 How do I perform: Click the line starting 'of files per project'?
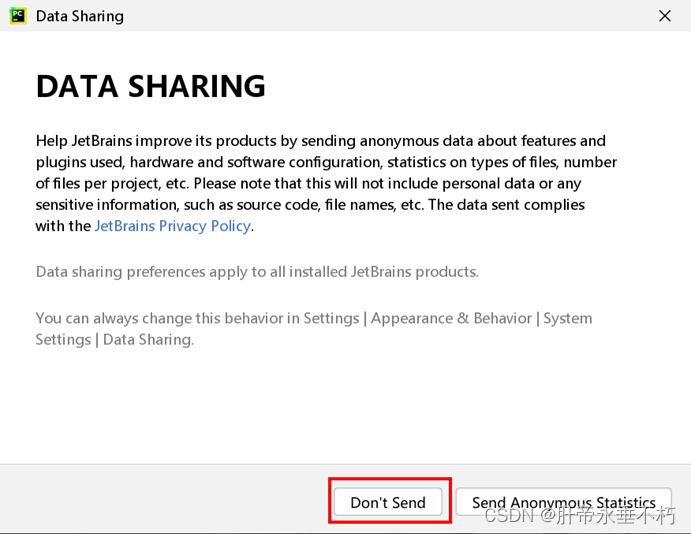pos(308,183)
